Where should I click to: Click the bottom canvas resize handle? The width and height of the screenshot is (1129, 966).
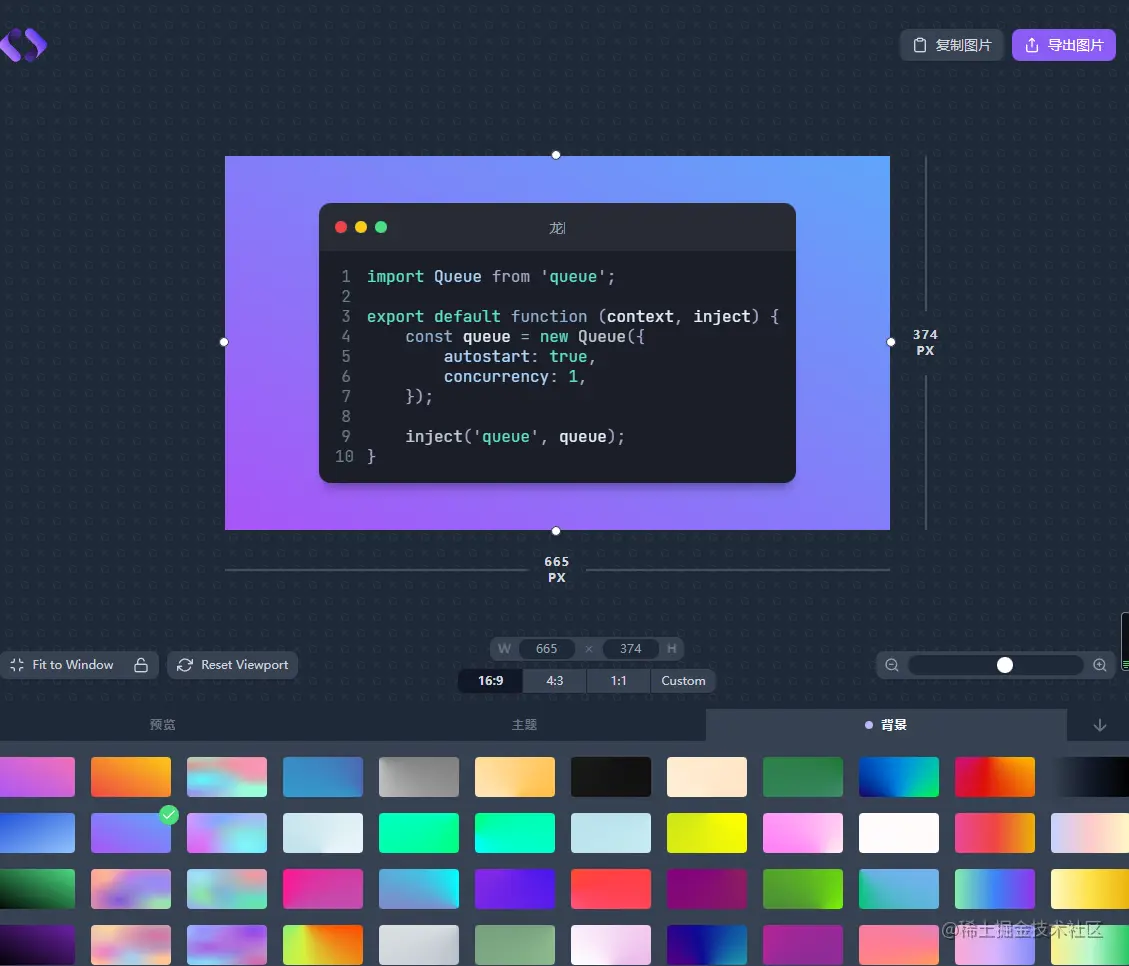(x=556, y=531)
